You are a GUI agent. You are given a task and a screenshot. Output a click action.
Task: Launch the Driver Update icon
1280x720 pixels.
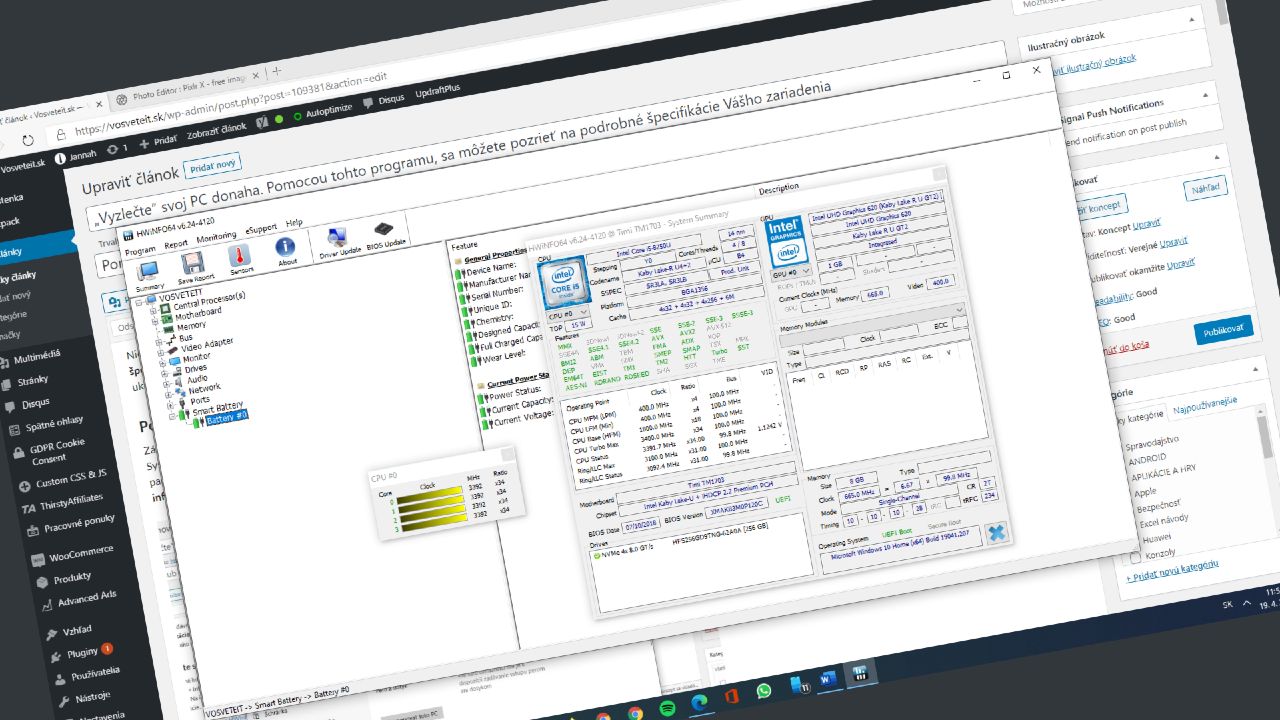coord(336,238)
